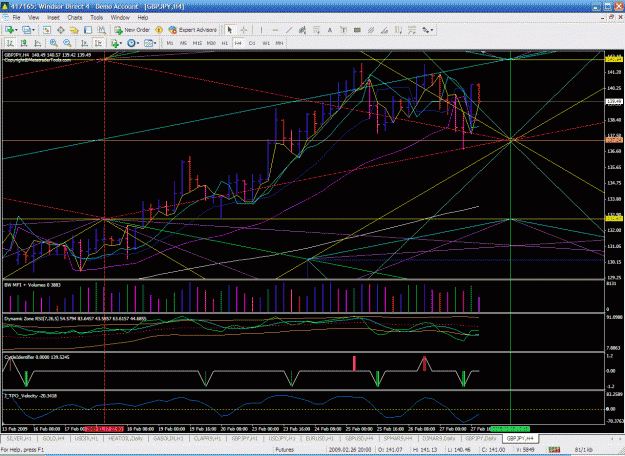This screenshot has height=456, width=625.
Task: Select the Fibonacci Time Zones tool
Action: coord(398,30)
